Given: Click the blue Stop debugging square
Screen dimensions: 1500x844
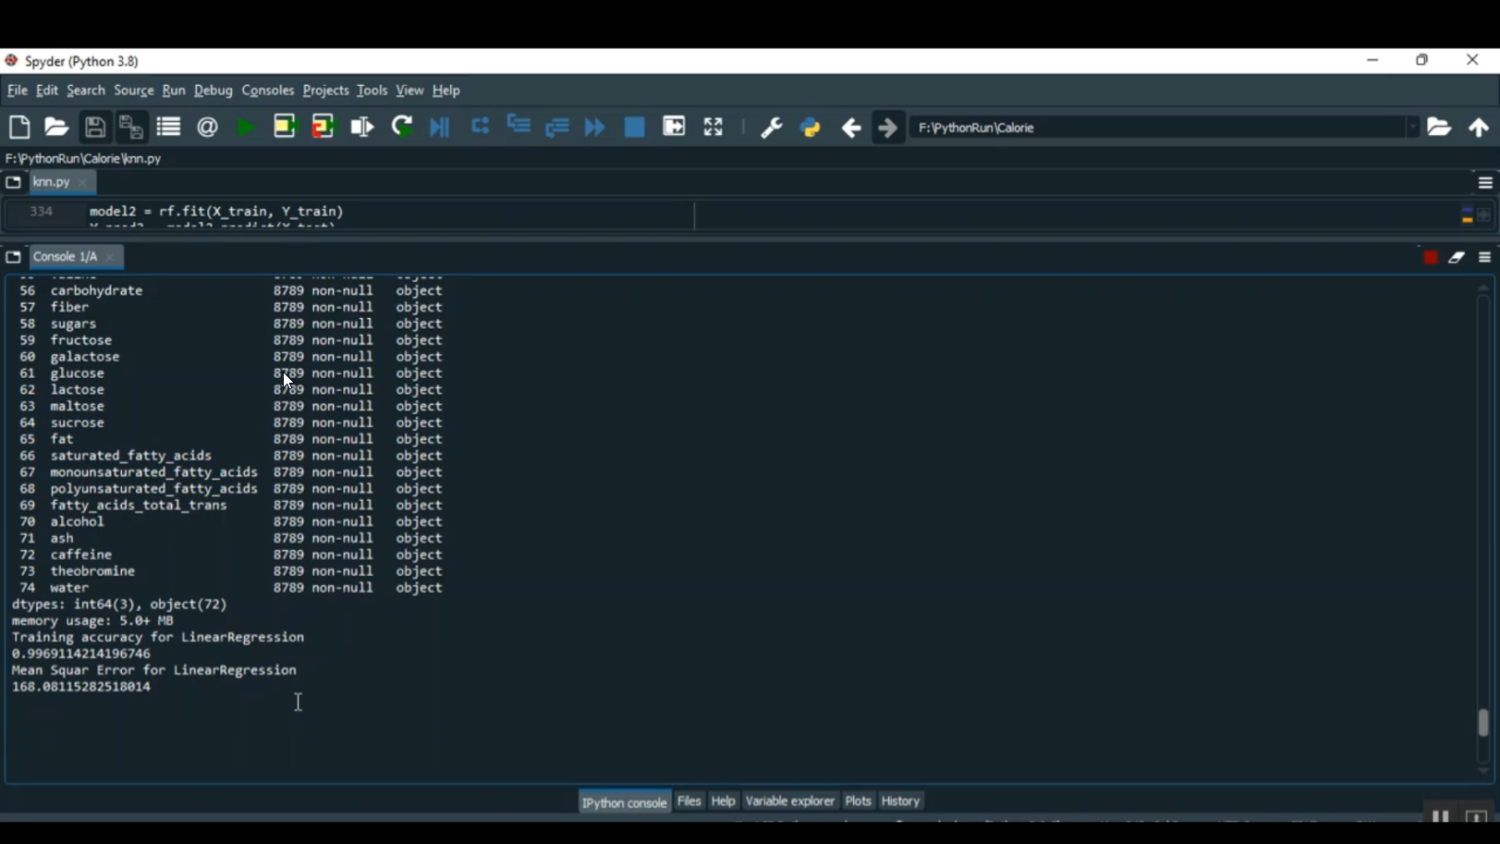Looking at the screenshot, I should (634, 127).
